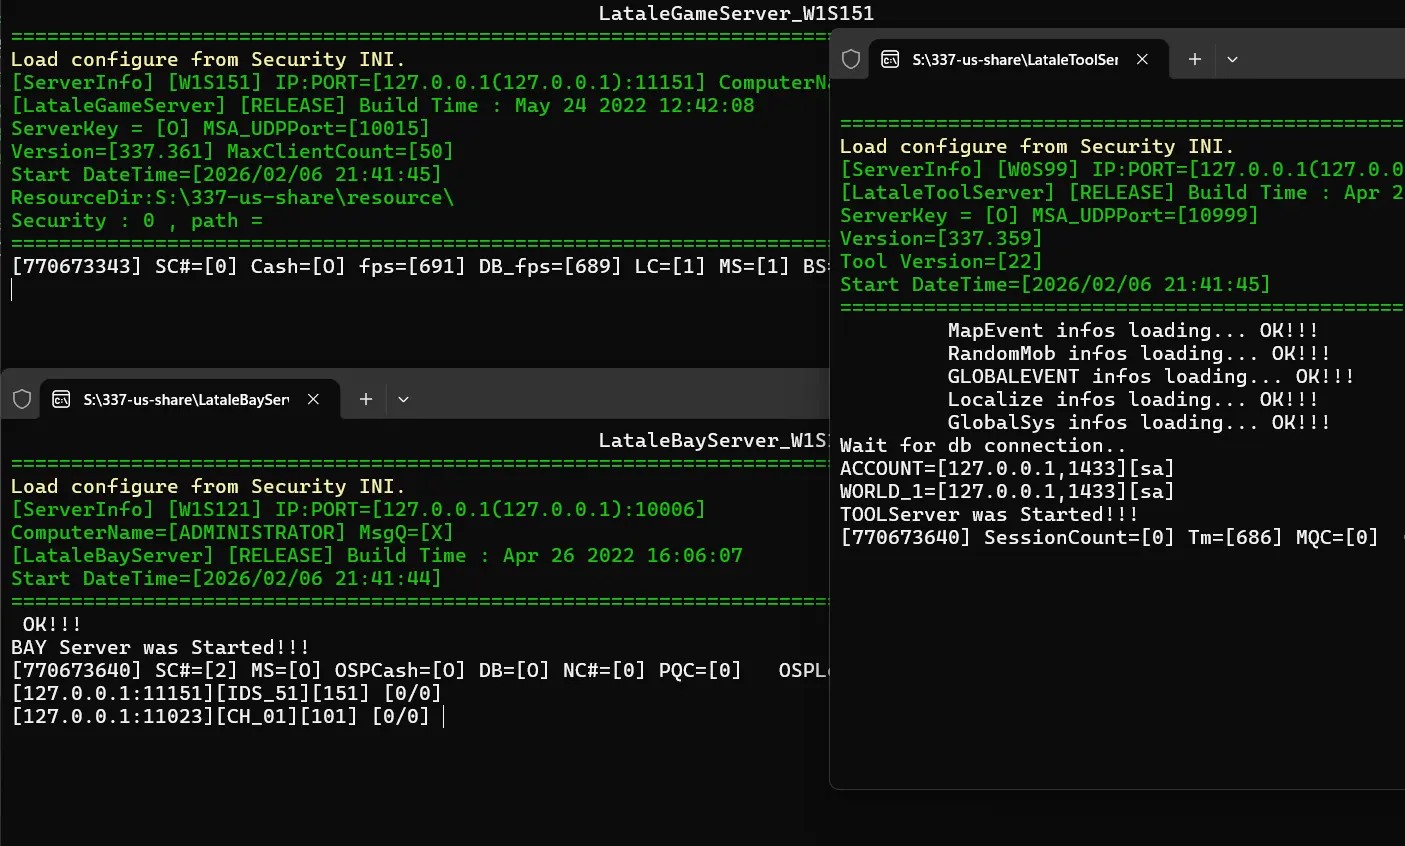The height and width of the screenshot is (846, 1405).
Task: Select the S:\337-us-share\LataleToolSer tab
Action: point(1014,59)
